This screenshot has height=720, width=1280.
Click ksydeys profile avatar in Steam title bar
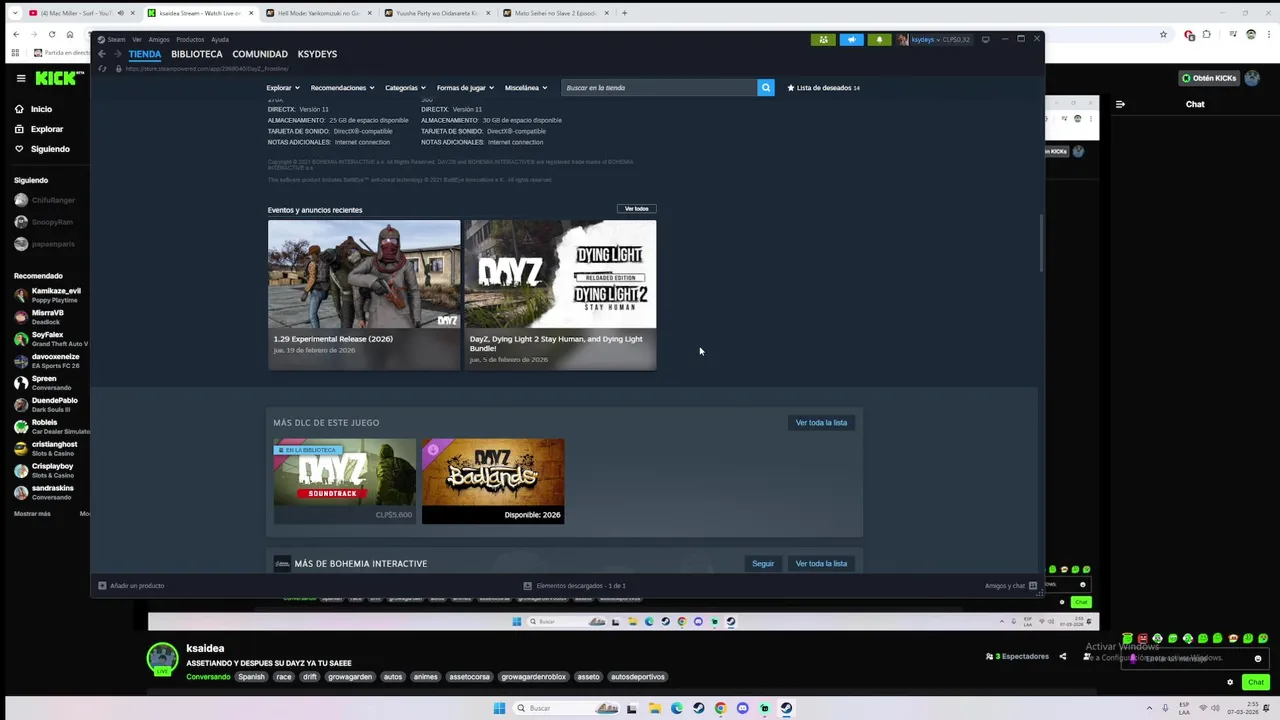pos(903,40)
